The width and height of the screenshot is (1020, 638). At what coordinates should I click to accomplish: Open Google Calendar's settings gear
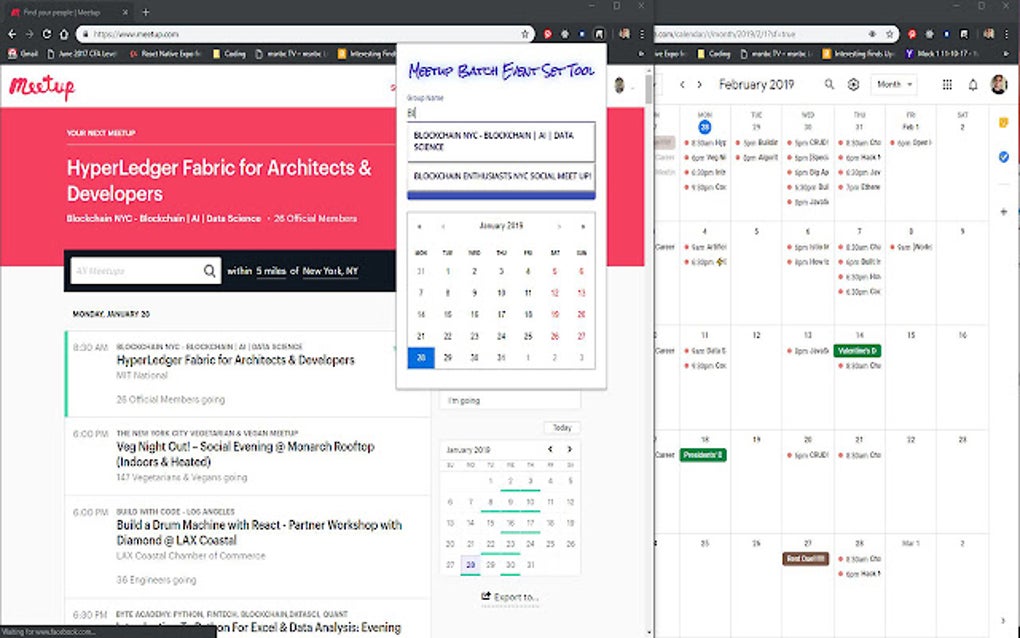click(853, 85)
